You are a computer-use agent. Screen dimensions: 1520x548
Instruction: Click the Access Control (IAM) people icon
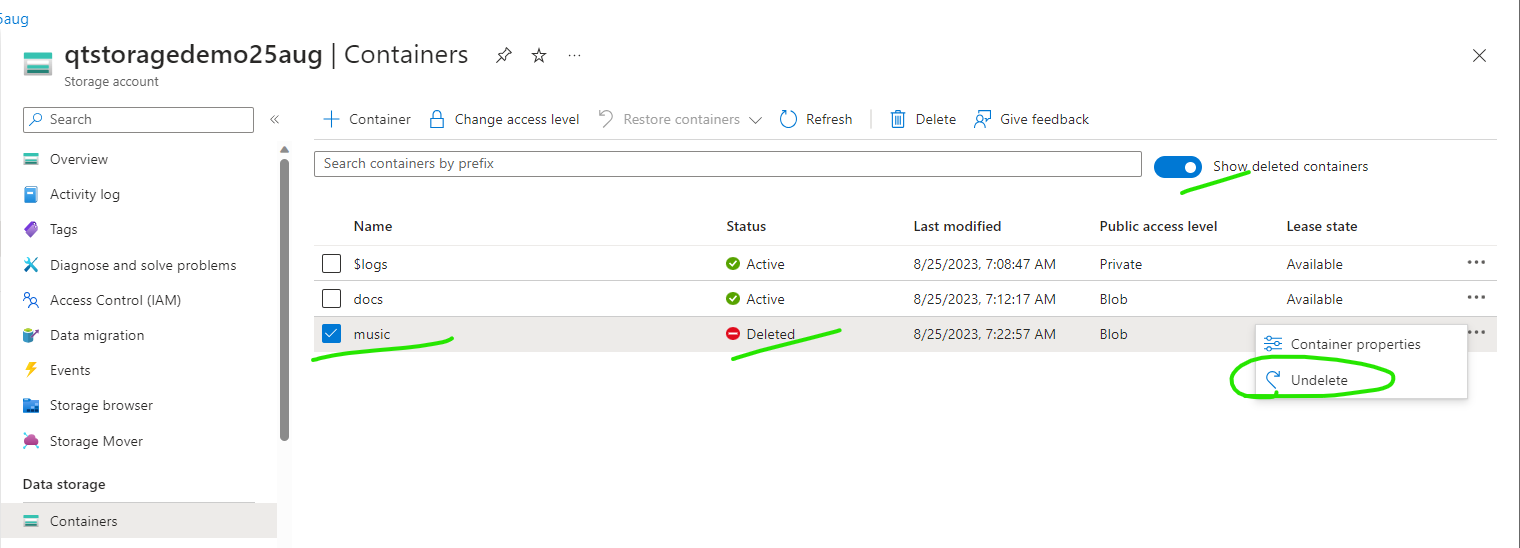tap(32, 300)
